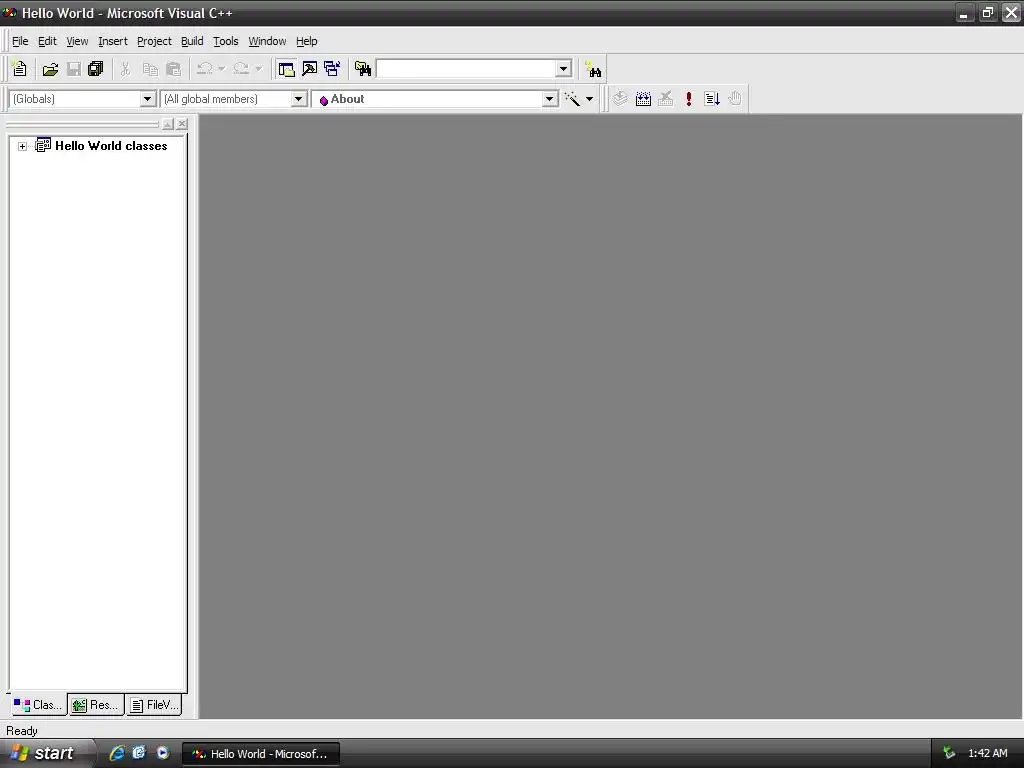The width and height of the screenshot is (1024, 768).
Task: Click the Save All icon
Action: [96, 69]
